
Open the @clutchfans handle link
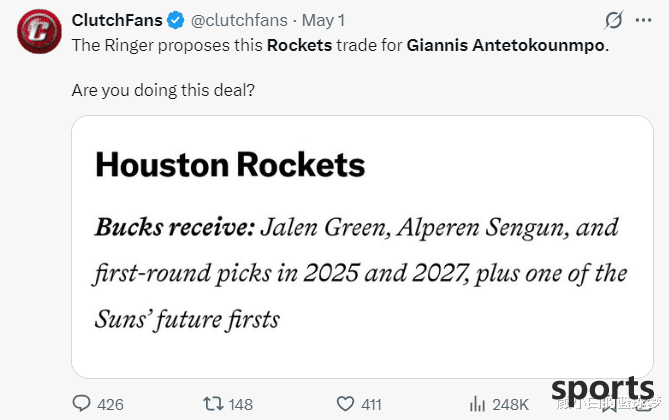[239, 20]
